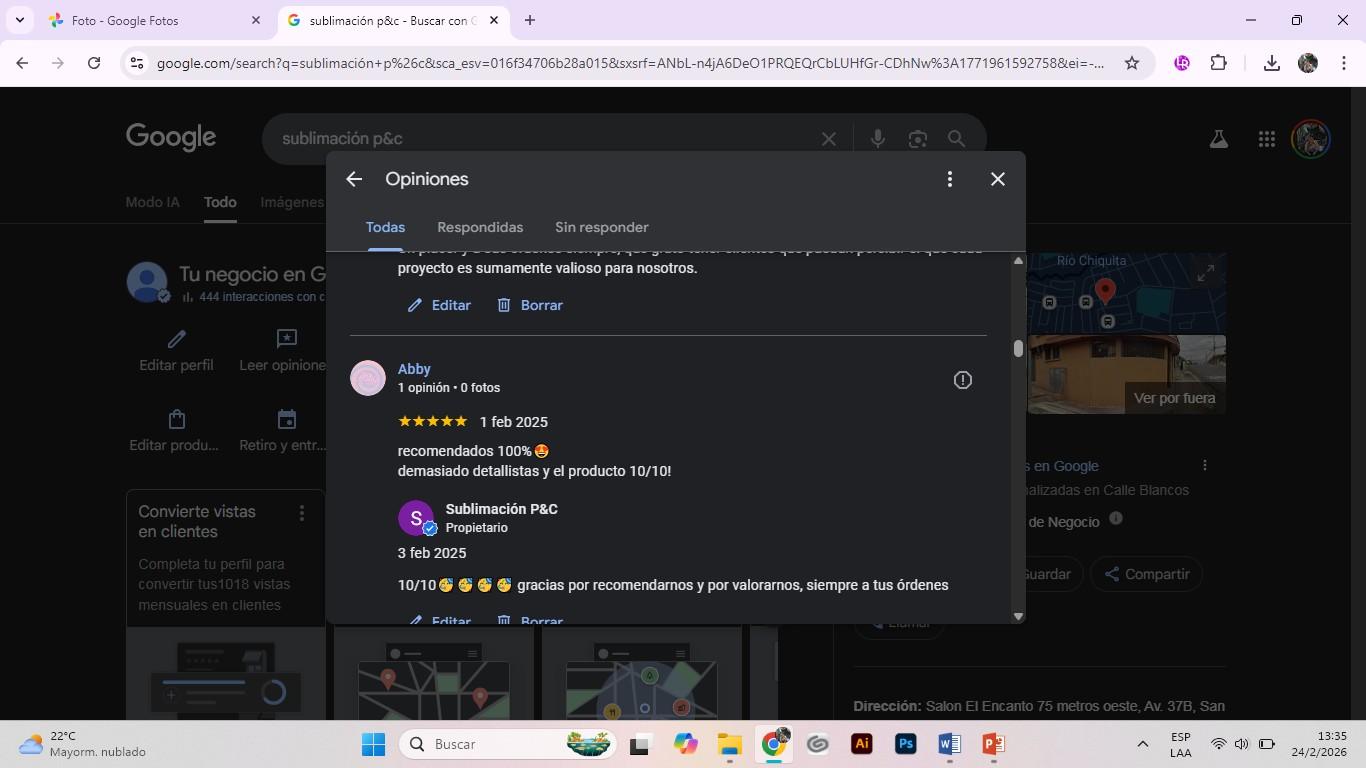Viewport: 1366px width, 768px height.
Task: Click the Editar link above Abby's review
Action: click(439, 305)
